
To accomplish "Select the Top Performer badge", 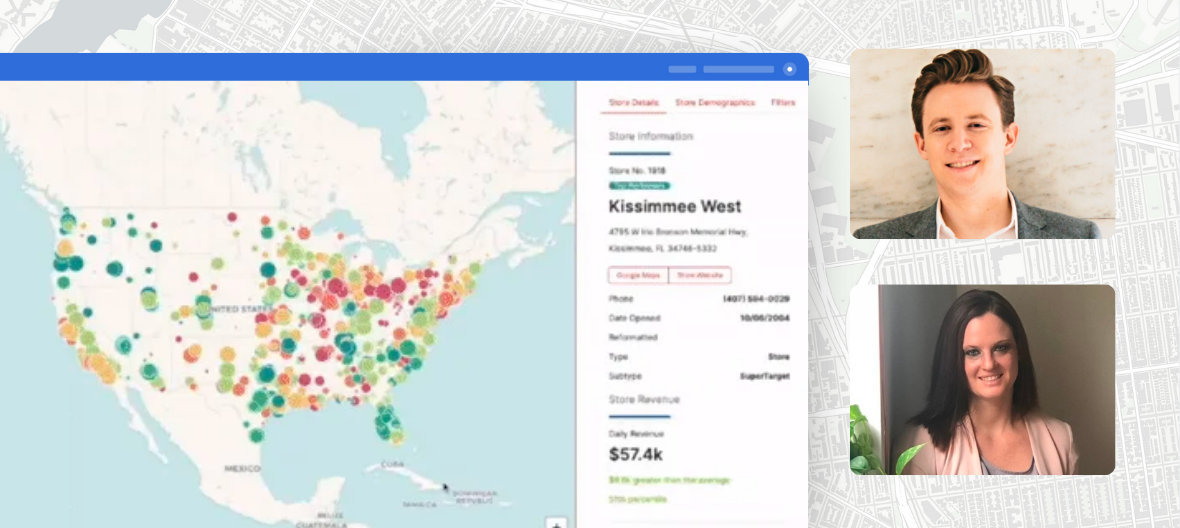I will point(639,185).
